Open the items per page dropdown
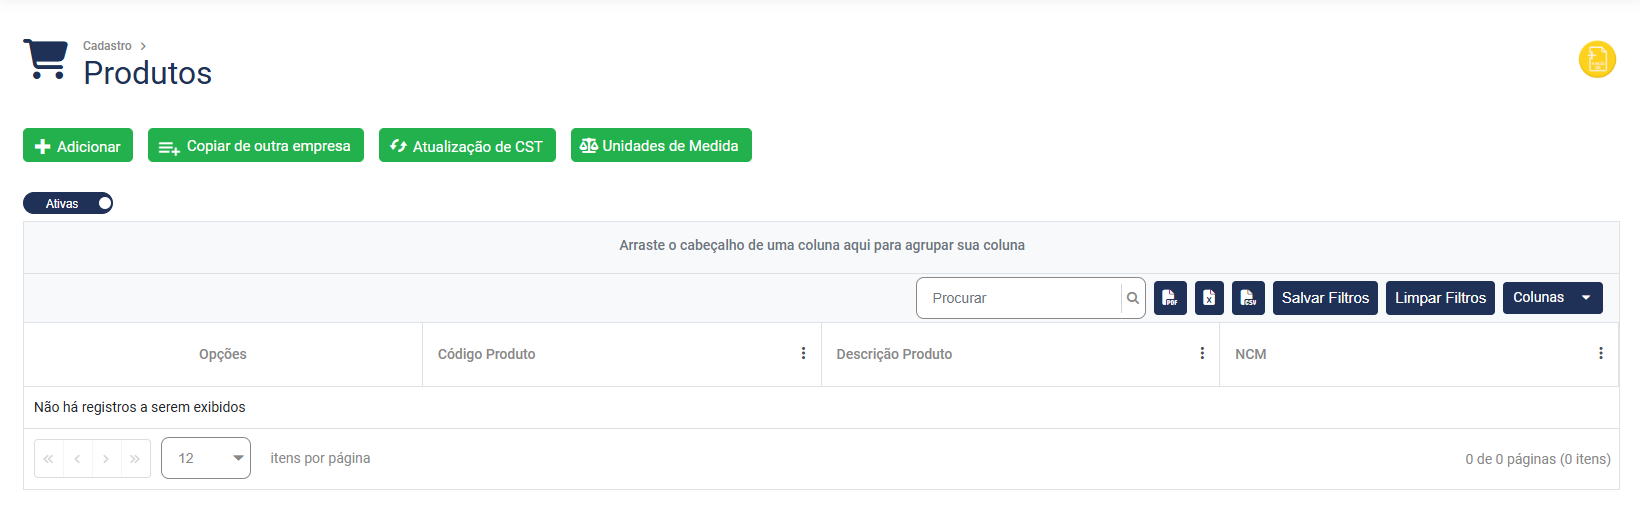The width and height of the screenshot is (1640, 531). (206, 458)
